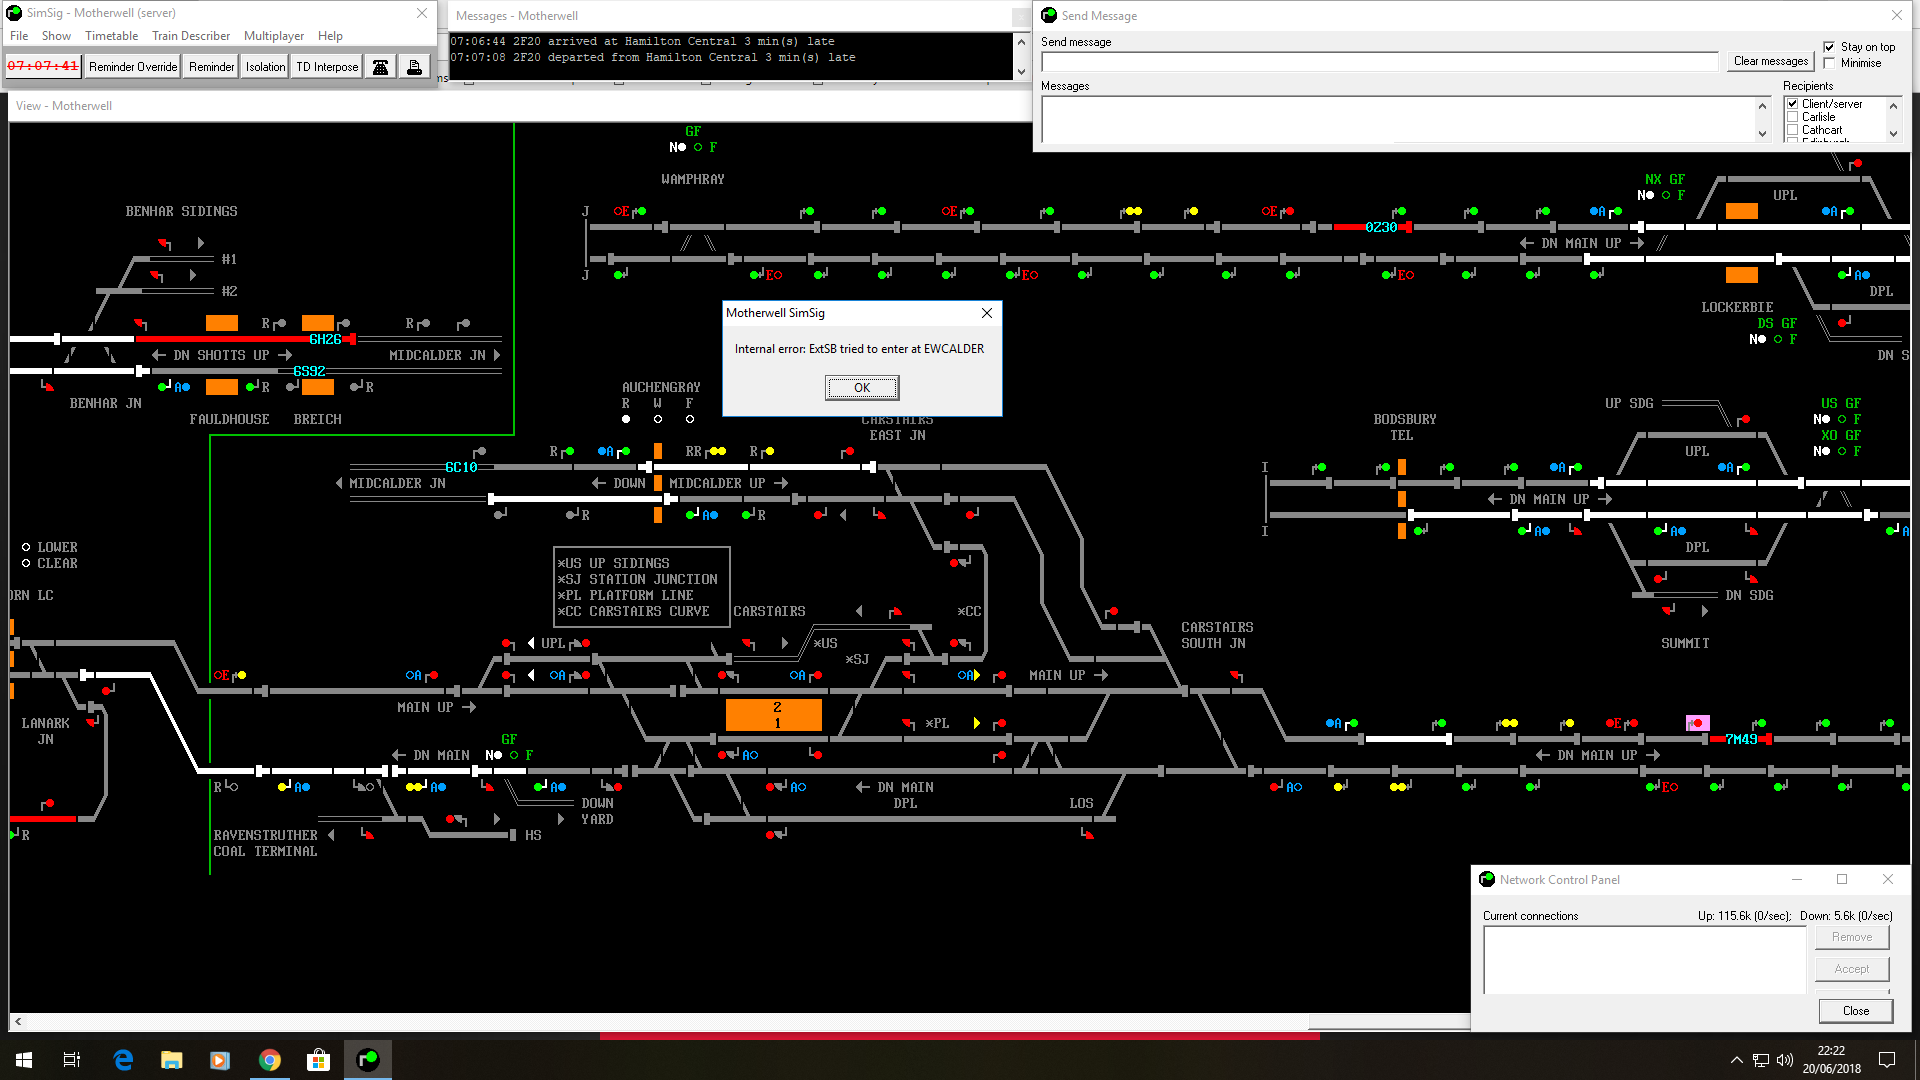Uncheck the Client/server recipient

pyautogui.click(x=1793, y=104)
